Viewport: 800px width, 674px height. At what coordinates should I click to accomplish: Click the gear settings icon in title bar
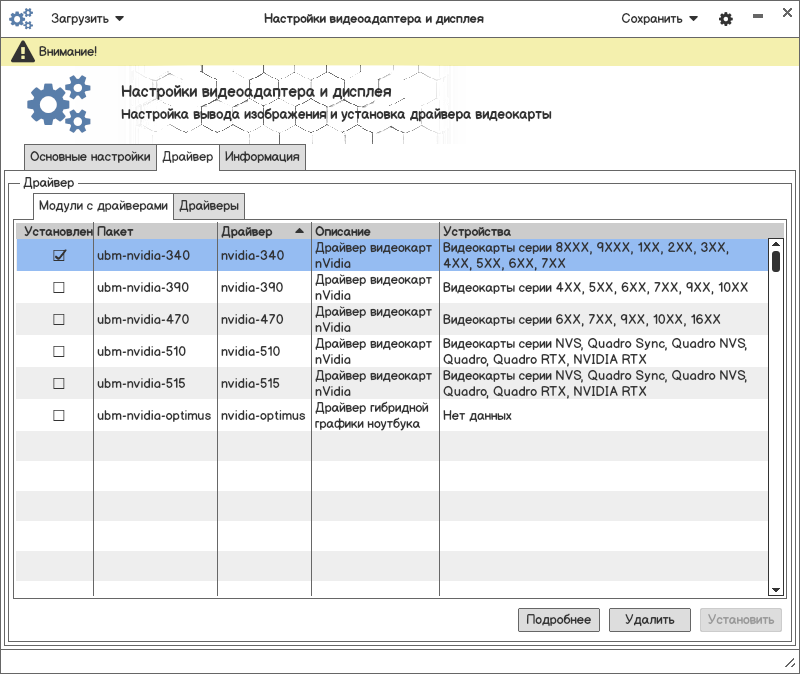point(726,19)
